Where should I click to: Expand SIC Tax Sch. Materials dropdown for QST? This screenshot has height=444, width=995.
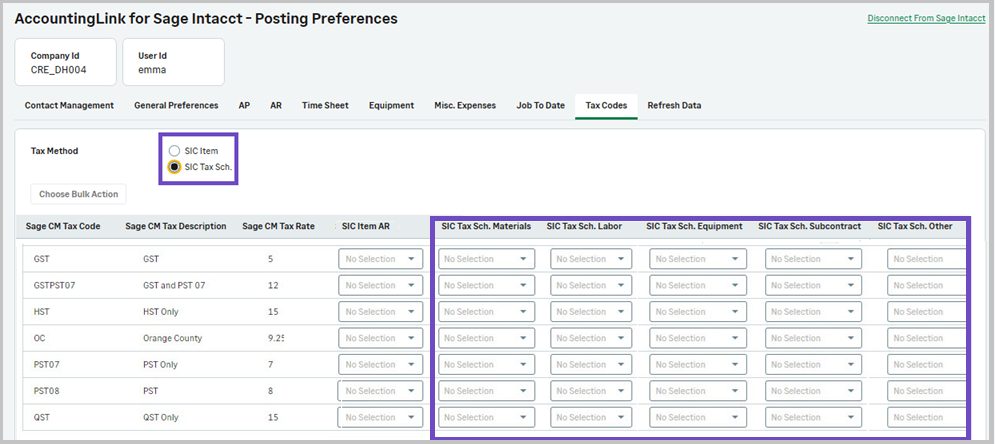pos(486,417)
